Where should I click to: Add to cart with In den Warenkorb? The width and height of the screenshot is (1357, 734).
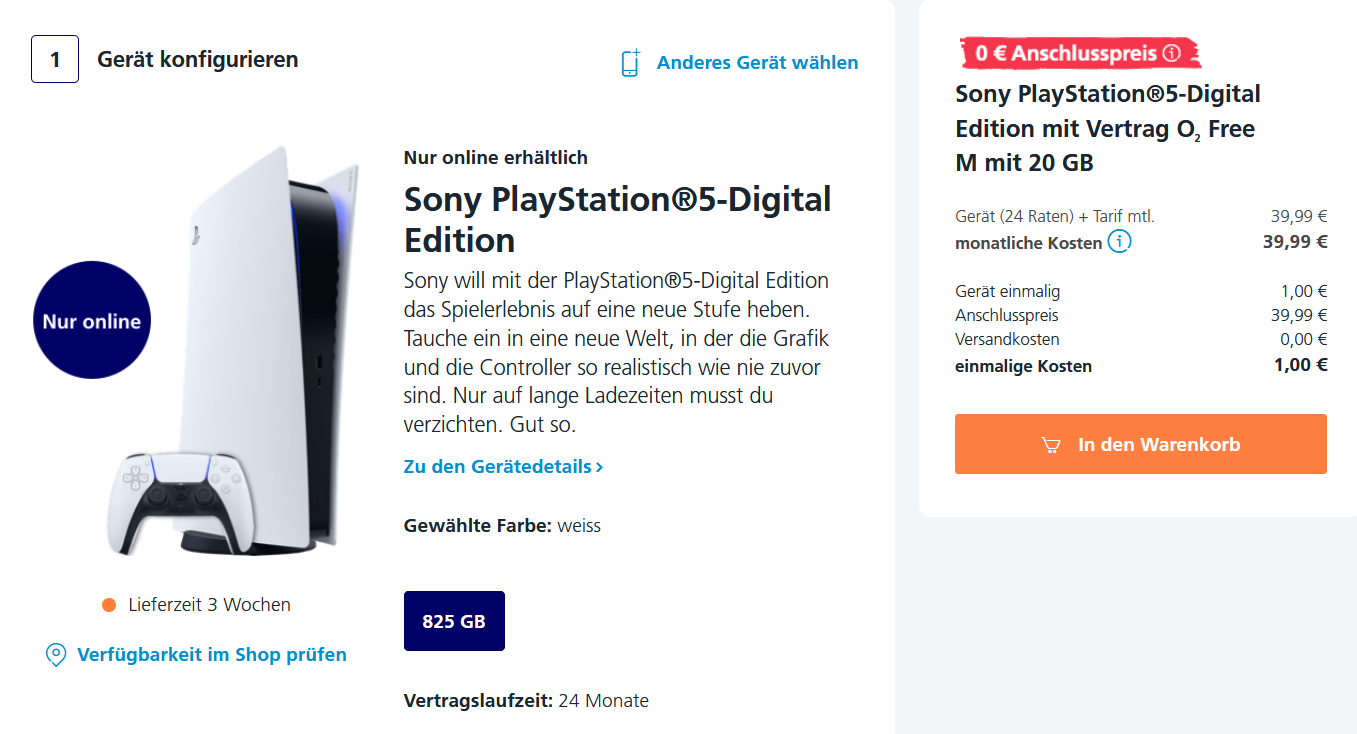tap(1140, 444)
